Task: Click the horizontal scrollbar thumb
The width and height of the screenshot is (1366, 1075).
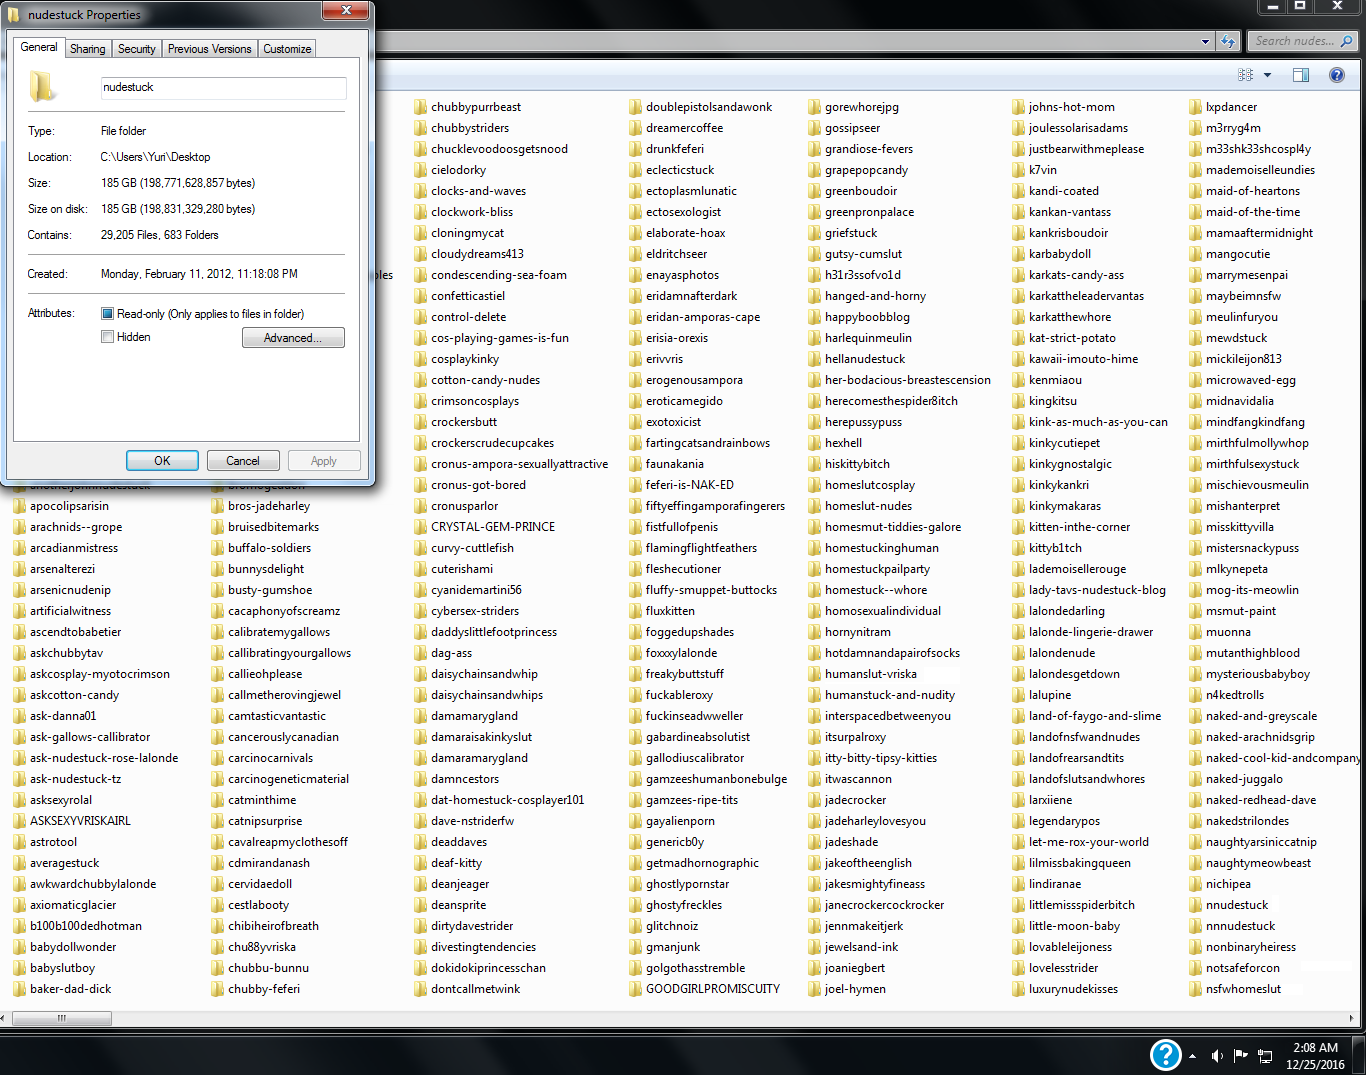Action: point(61,1018)
